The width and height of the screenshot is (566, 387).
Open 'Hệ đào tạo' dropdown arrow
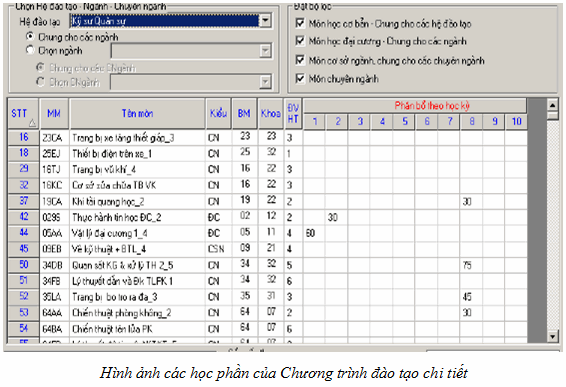(x=265, y=21)
